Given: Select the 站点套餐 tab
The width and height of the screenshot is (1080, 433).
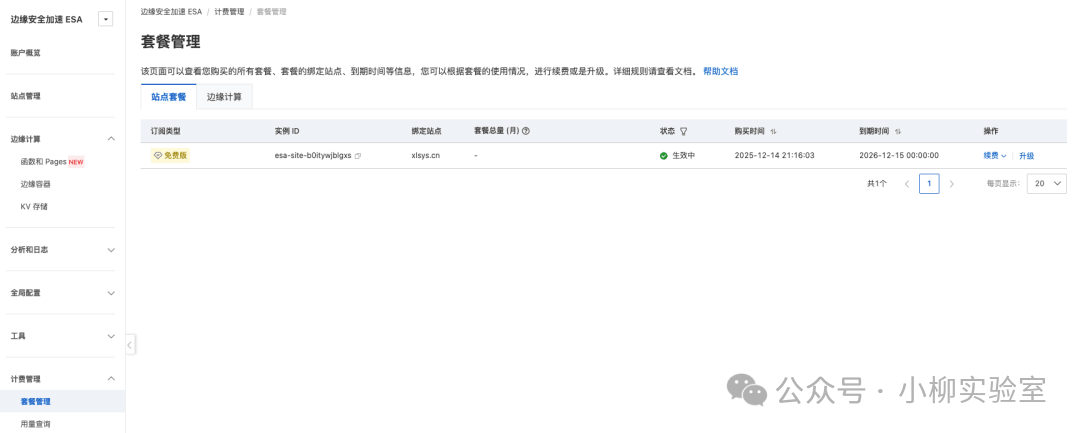Looking at the screenshot, I should tap(168, 97).
